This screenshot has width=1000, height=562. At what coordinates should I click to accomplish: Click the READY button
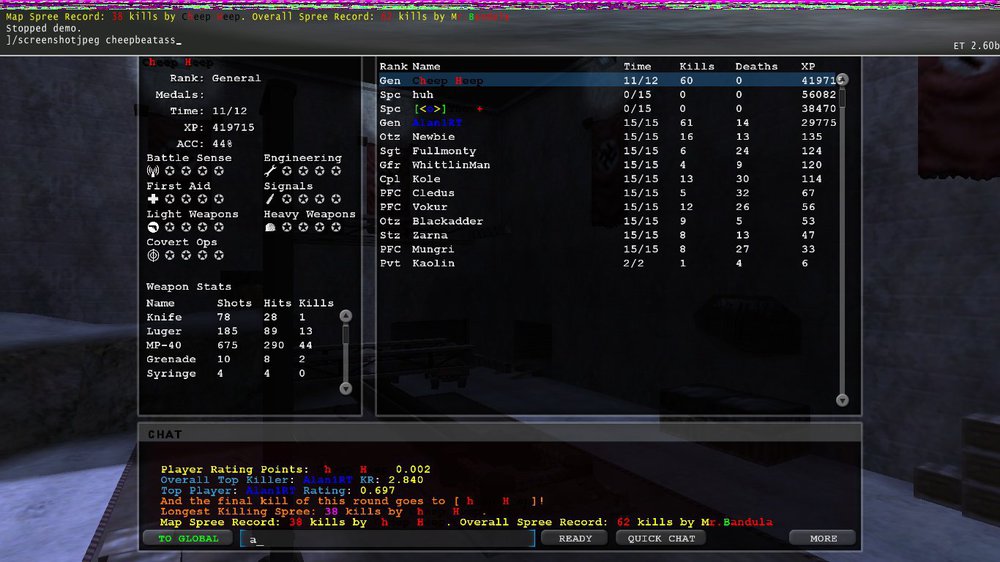click(575, 538)
